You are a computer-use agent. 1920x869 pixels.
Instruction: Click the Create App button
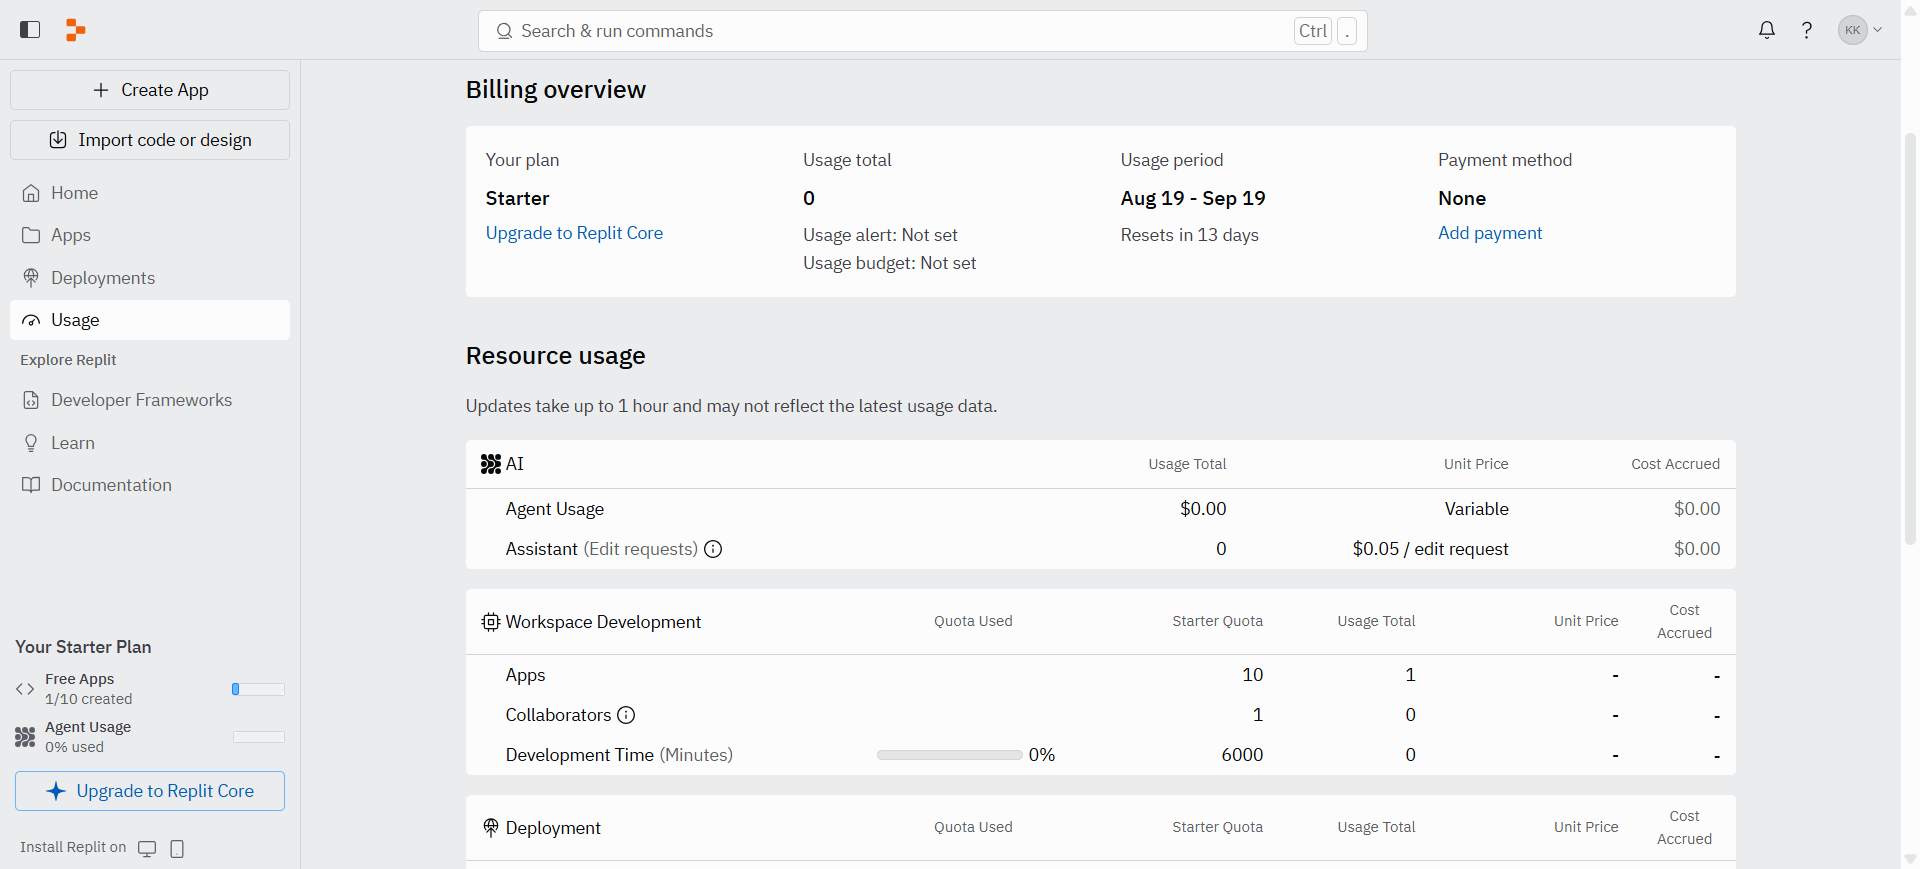[150, 90]
